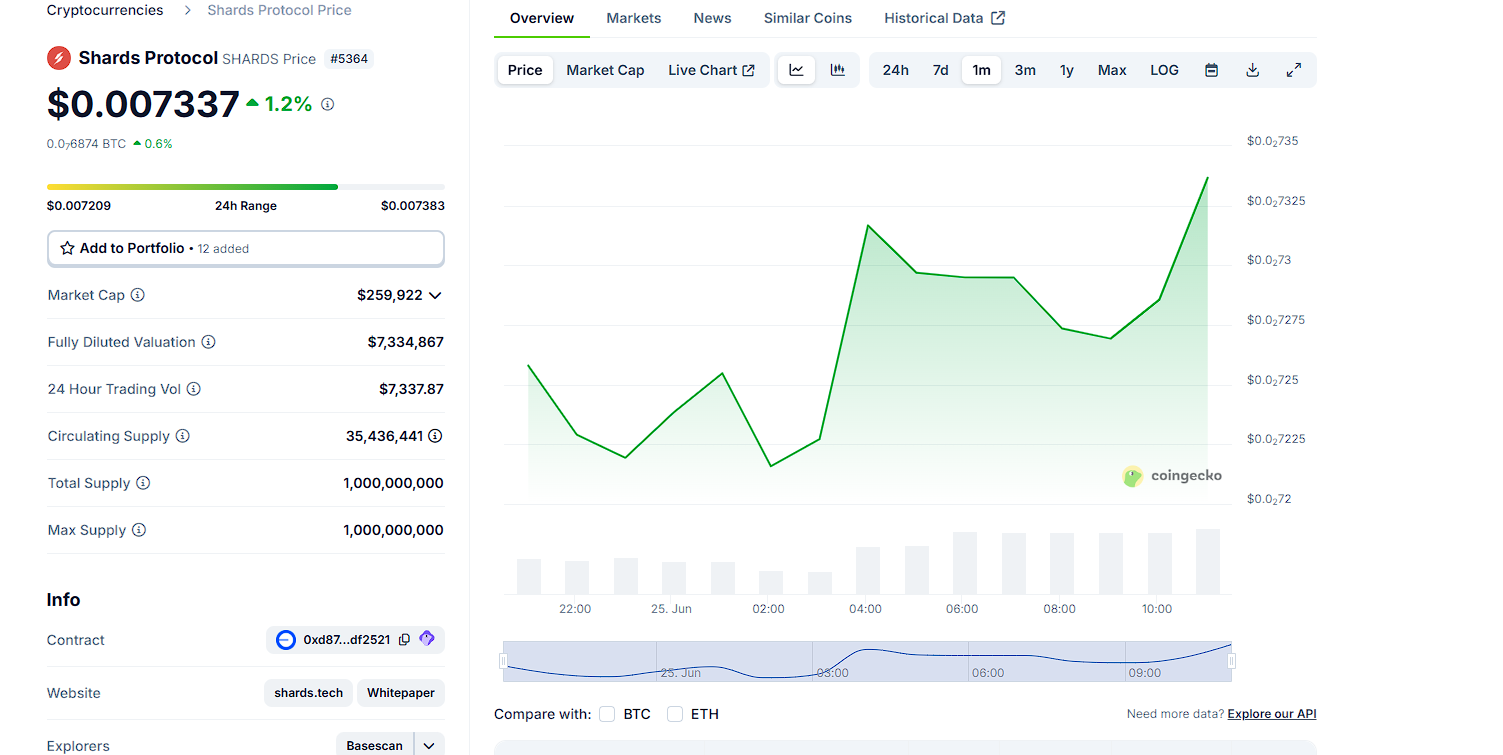The image size is (1503, 755).
Task: Switch to candlestick chart view icon
Action: pyautogui.click(x=838, y=70)
